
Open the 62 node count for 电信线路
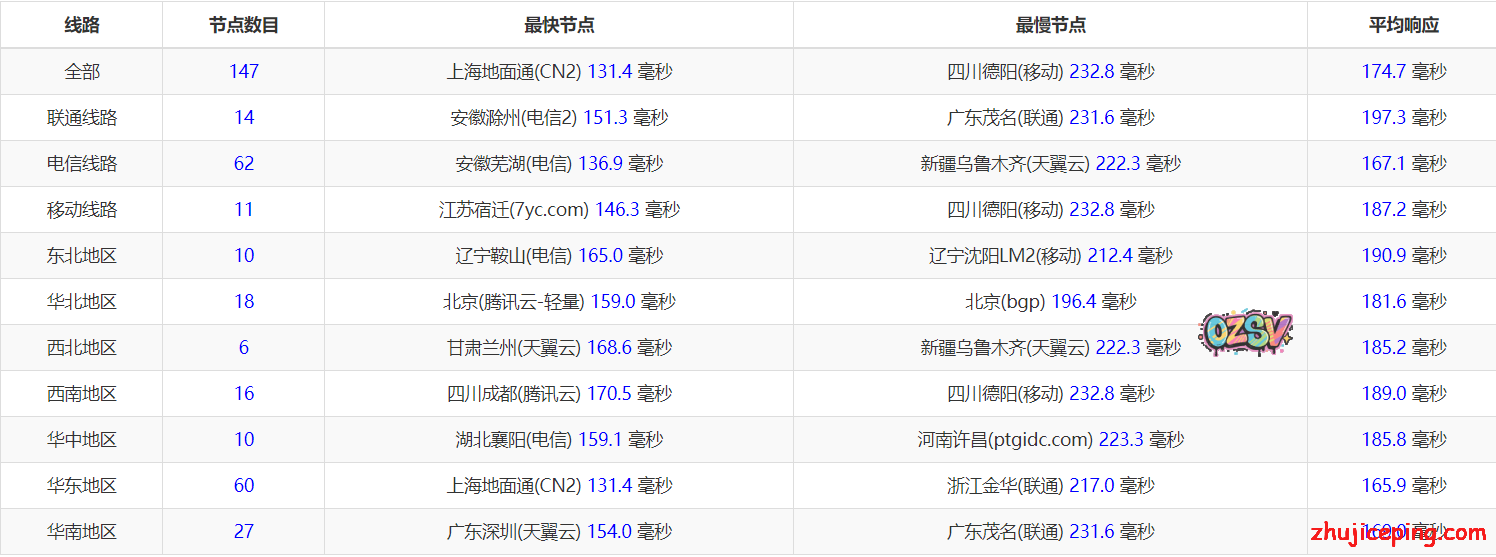click(244, 163)
